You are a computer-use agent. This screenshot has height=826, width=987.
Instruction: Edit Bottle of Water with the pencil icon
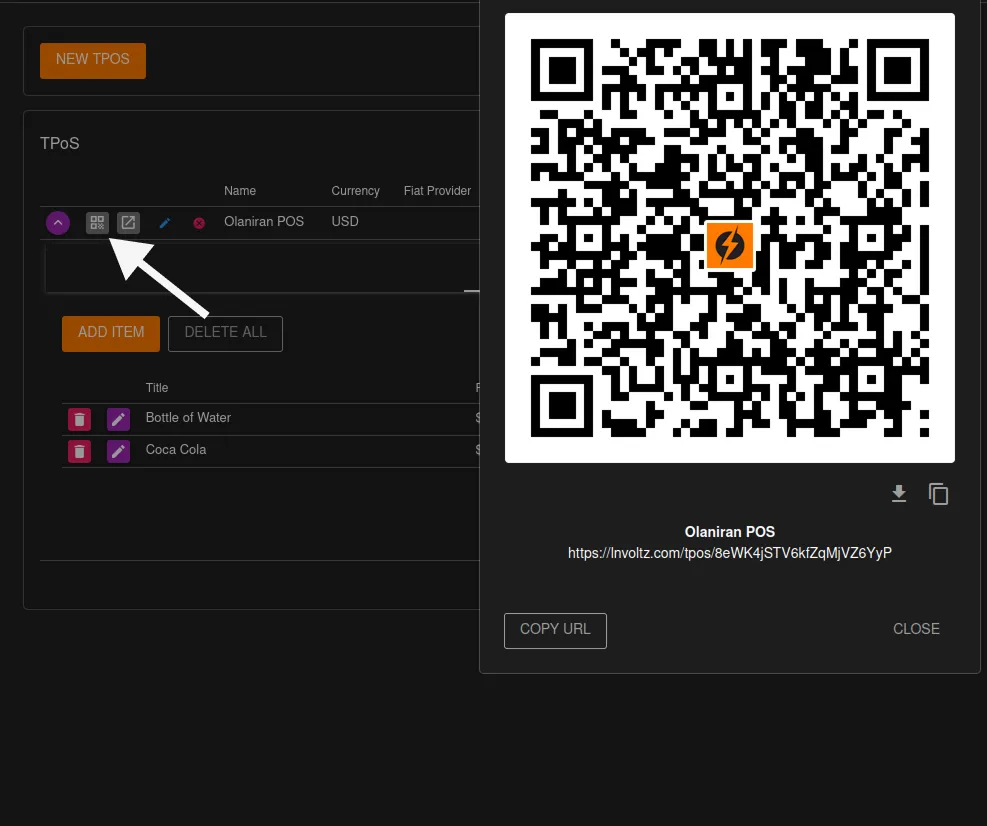point(118,419)
